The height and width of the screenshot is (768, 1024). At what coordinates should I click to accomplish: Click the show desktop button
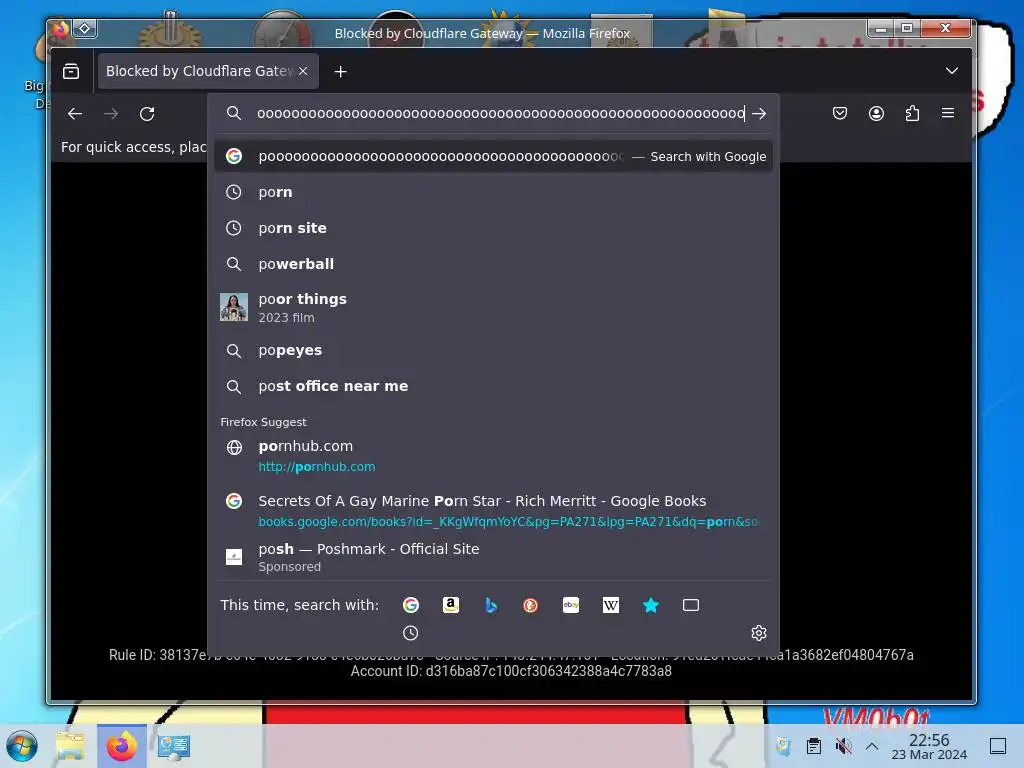tap(998, 746)
